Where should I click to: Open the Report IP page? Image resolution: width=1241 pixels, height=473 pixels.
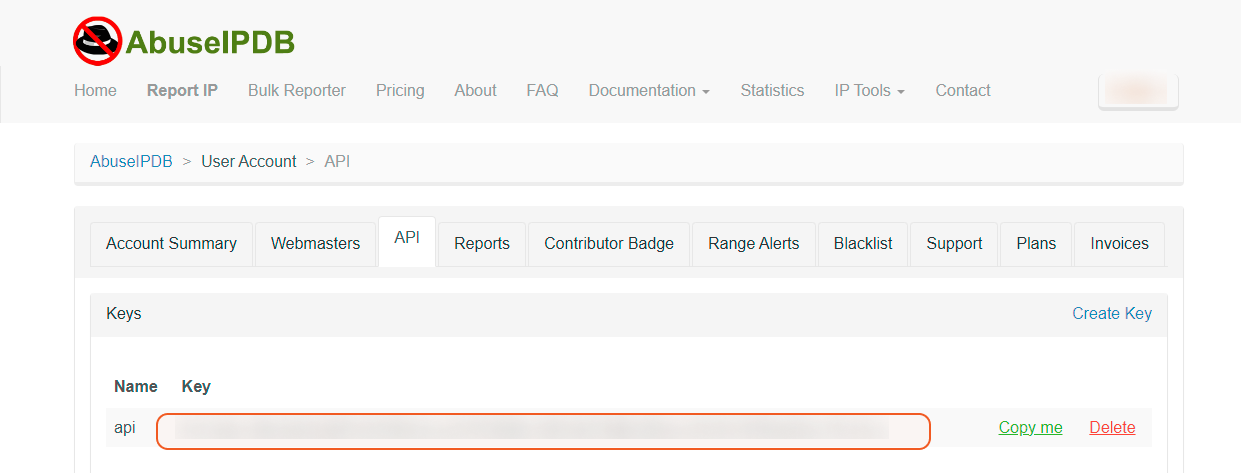(182, 90)
